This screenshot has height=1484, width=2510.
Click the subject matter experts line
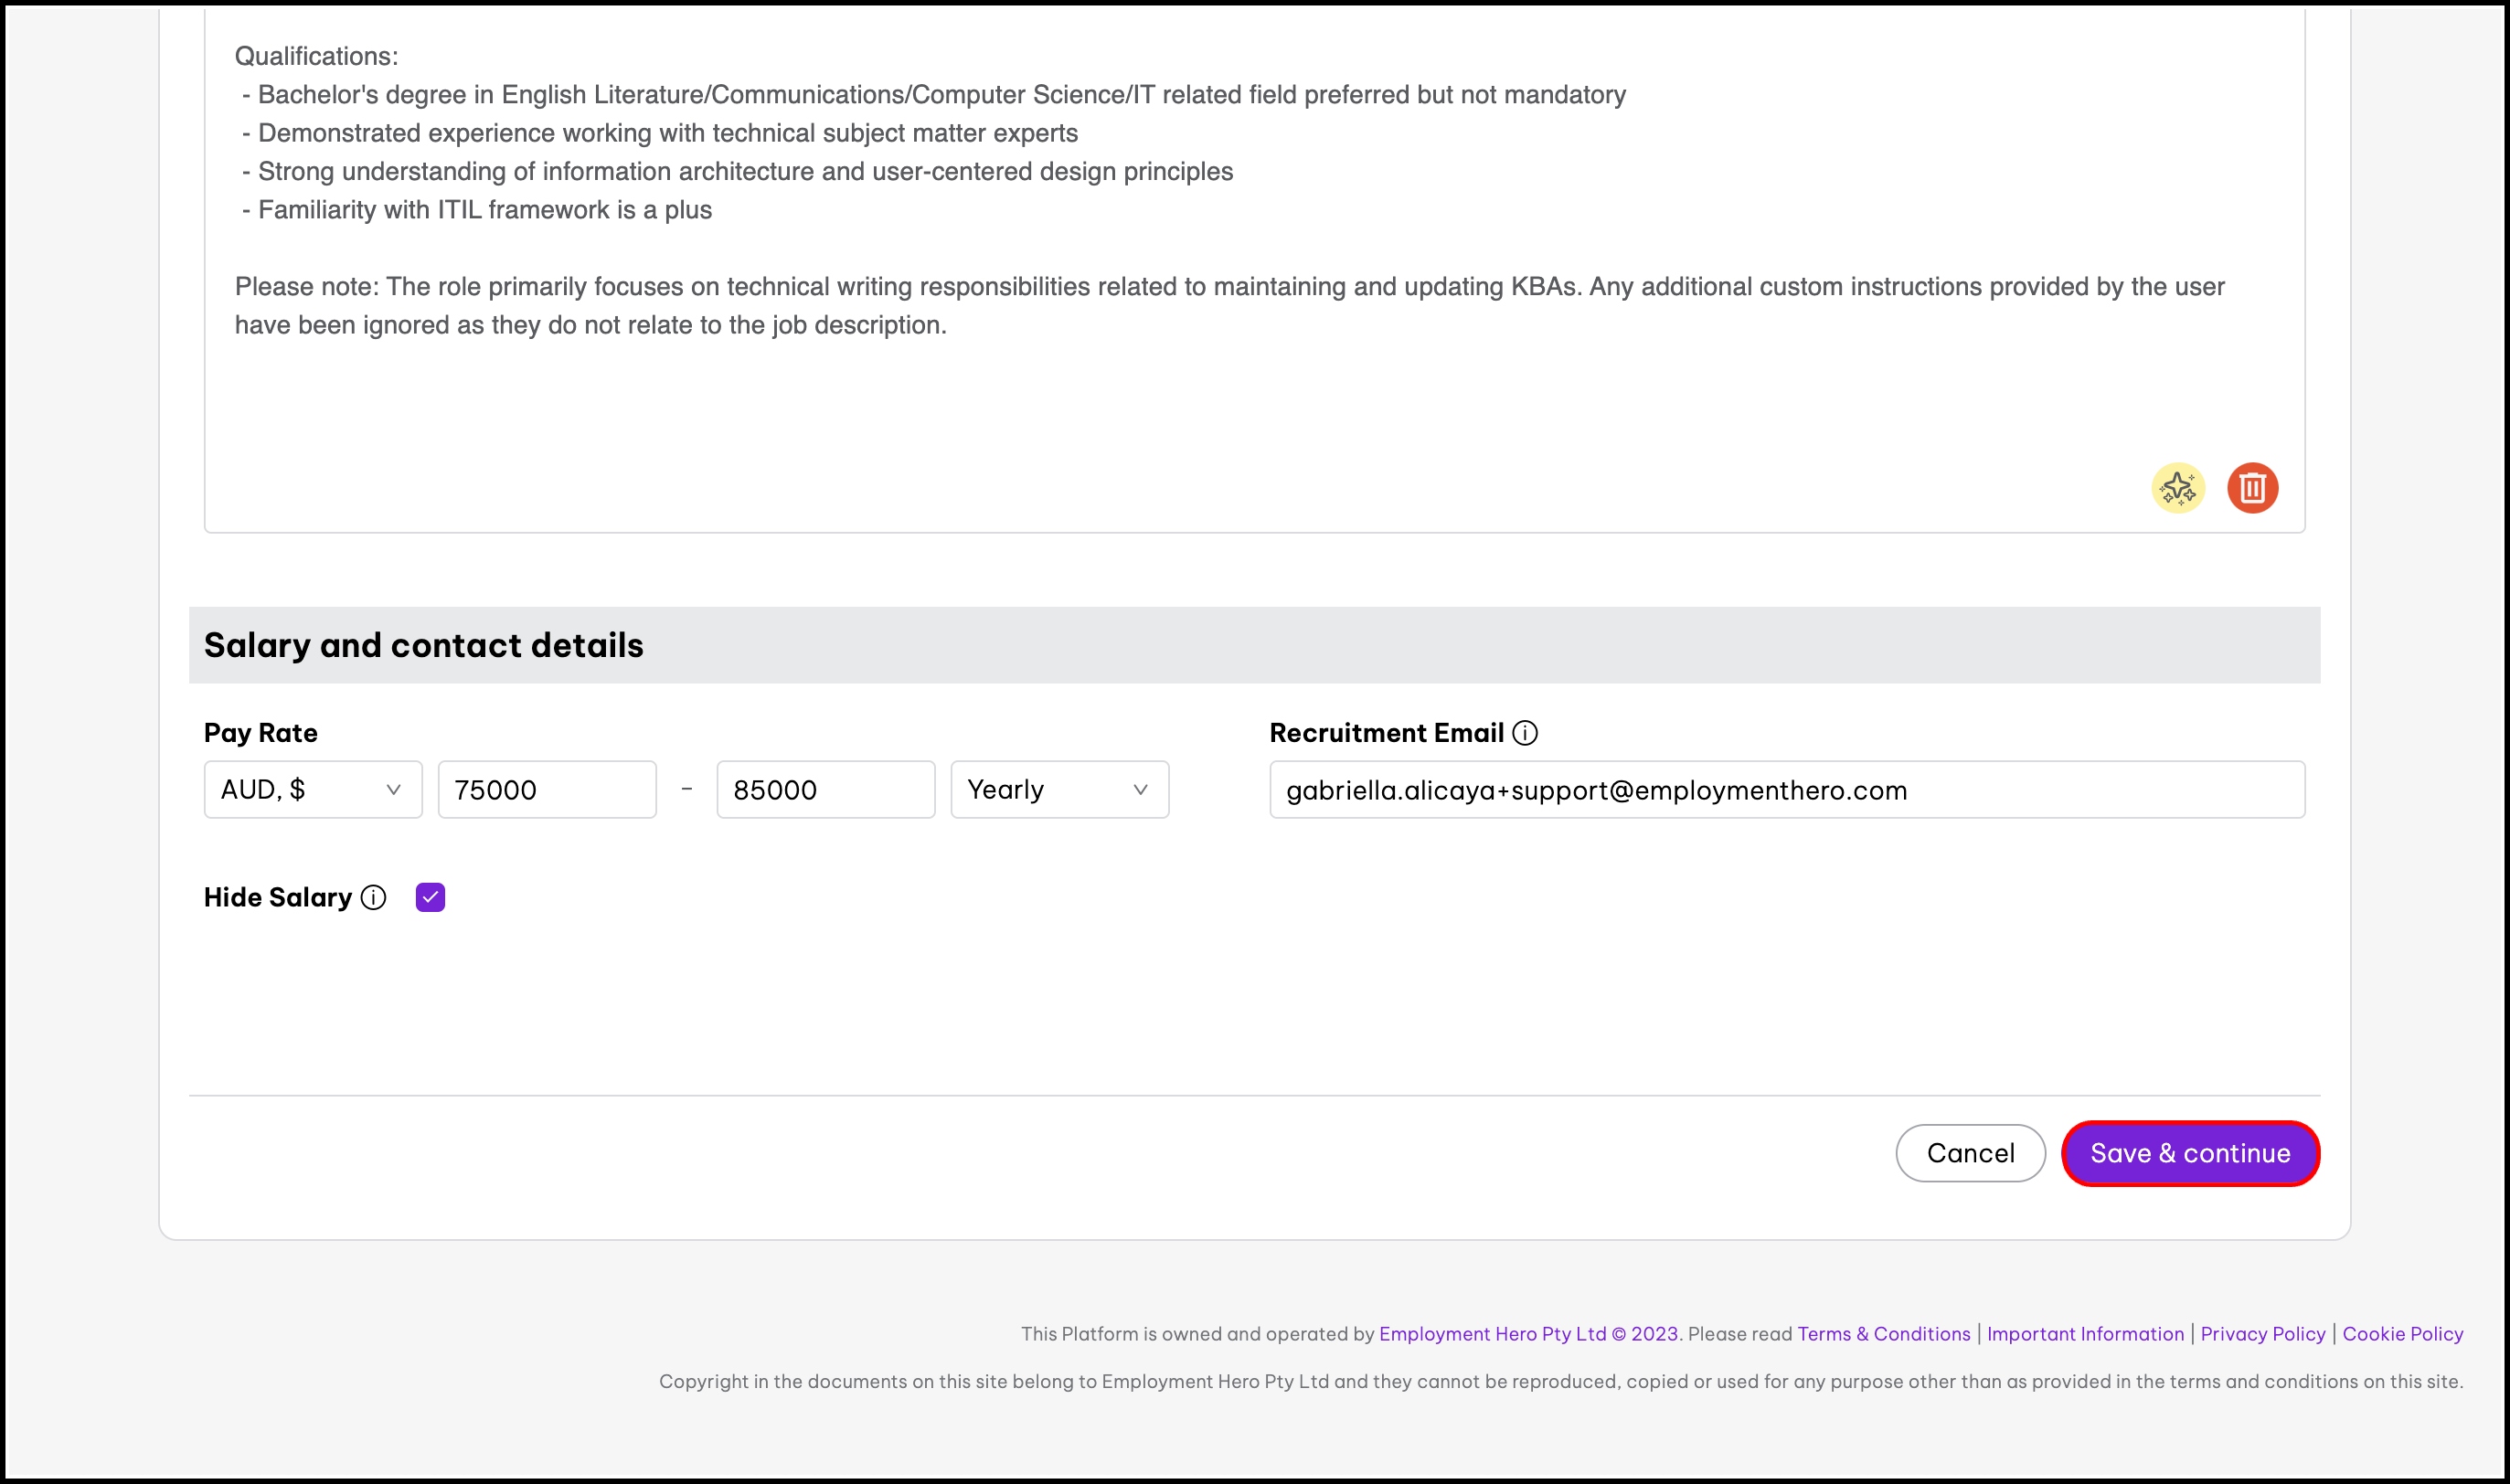[660, 133]
